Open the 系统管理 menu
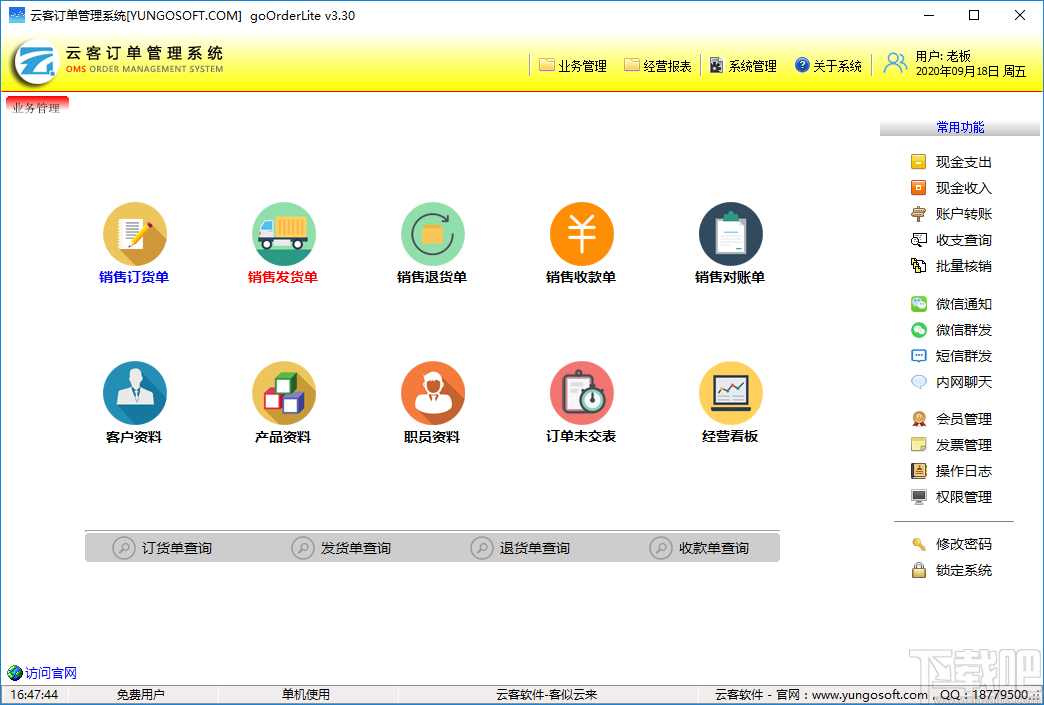Viewport: 1044px width, 705px height. pyautogui.click(x=743, y=65)
